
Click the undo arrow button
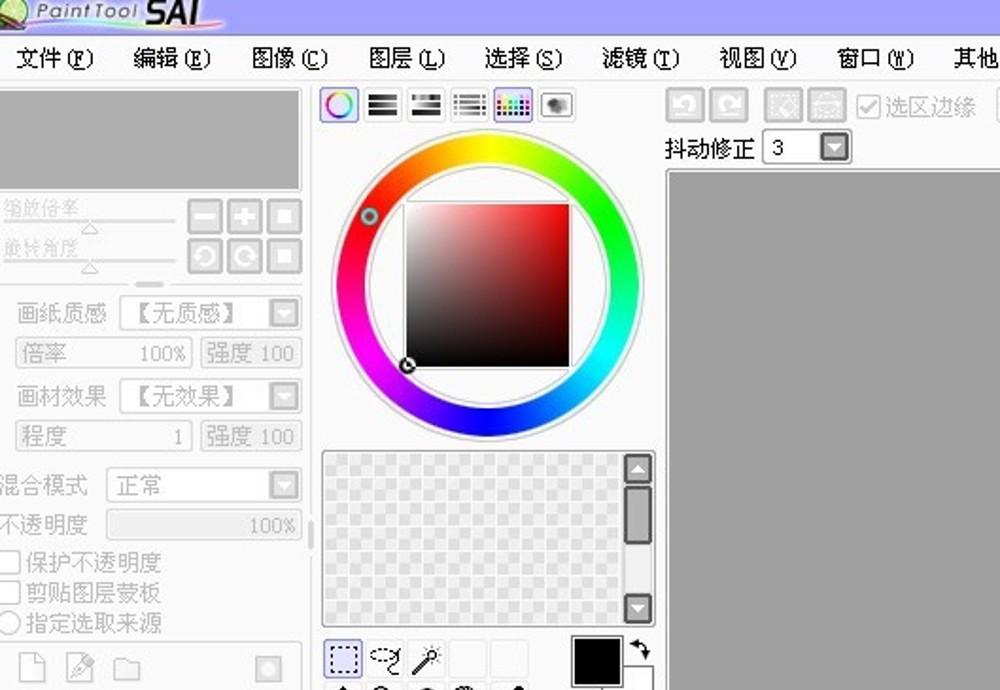coord(685,106)
